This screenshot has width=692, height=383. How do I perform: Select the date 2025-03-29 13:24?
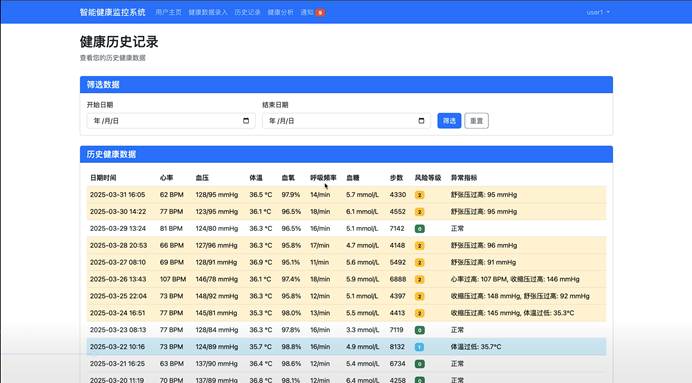(x=118, y=229)
